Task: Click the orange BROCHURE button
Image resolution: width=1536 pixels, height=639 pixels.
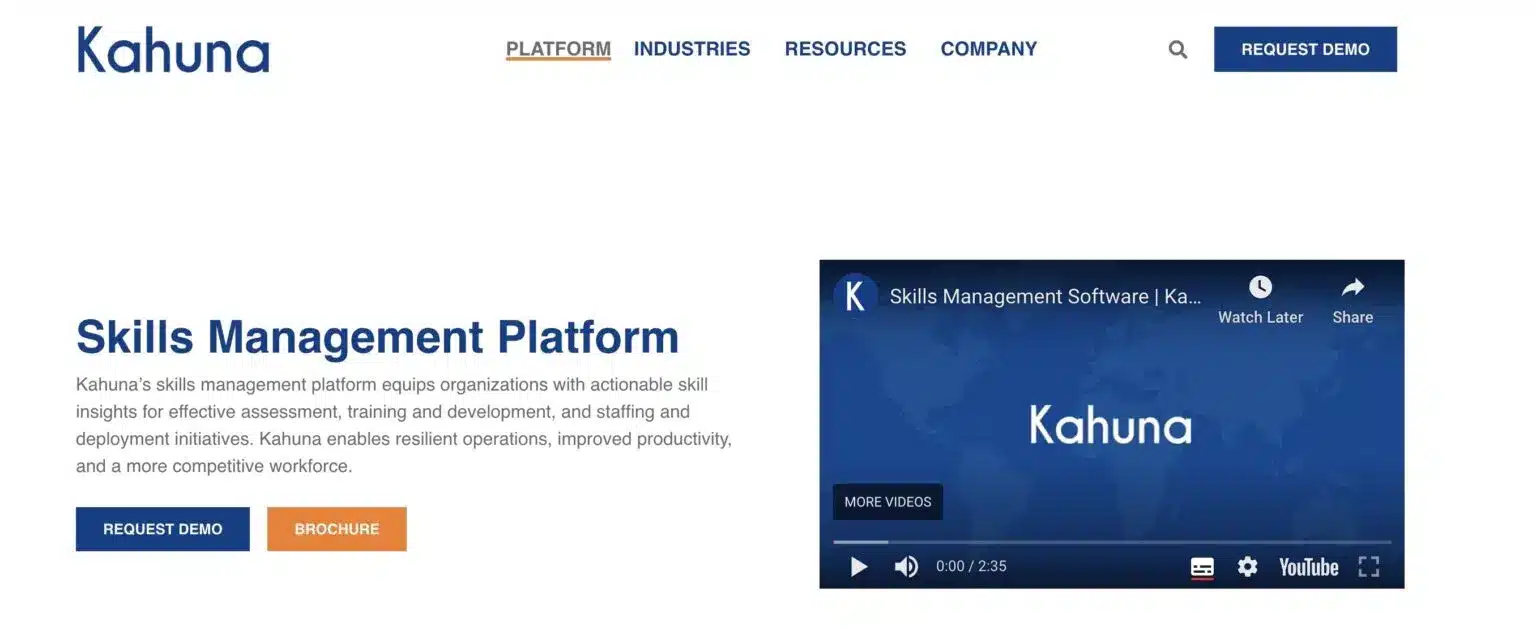Action: coord(337,529)
